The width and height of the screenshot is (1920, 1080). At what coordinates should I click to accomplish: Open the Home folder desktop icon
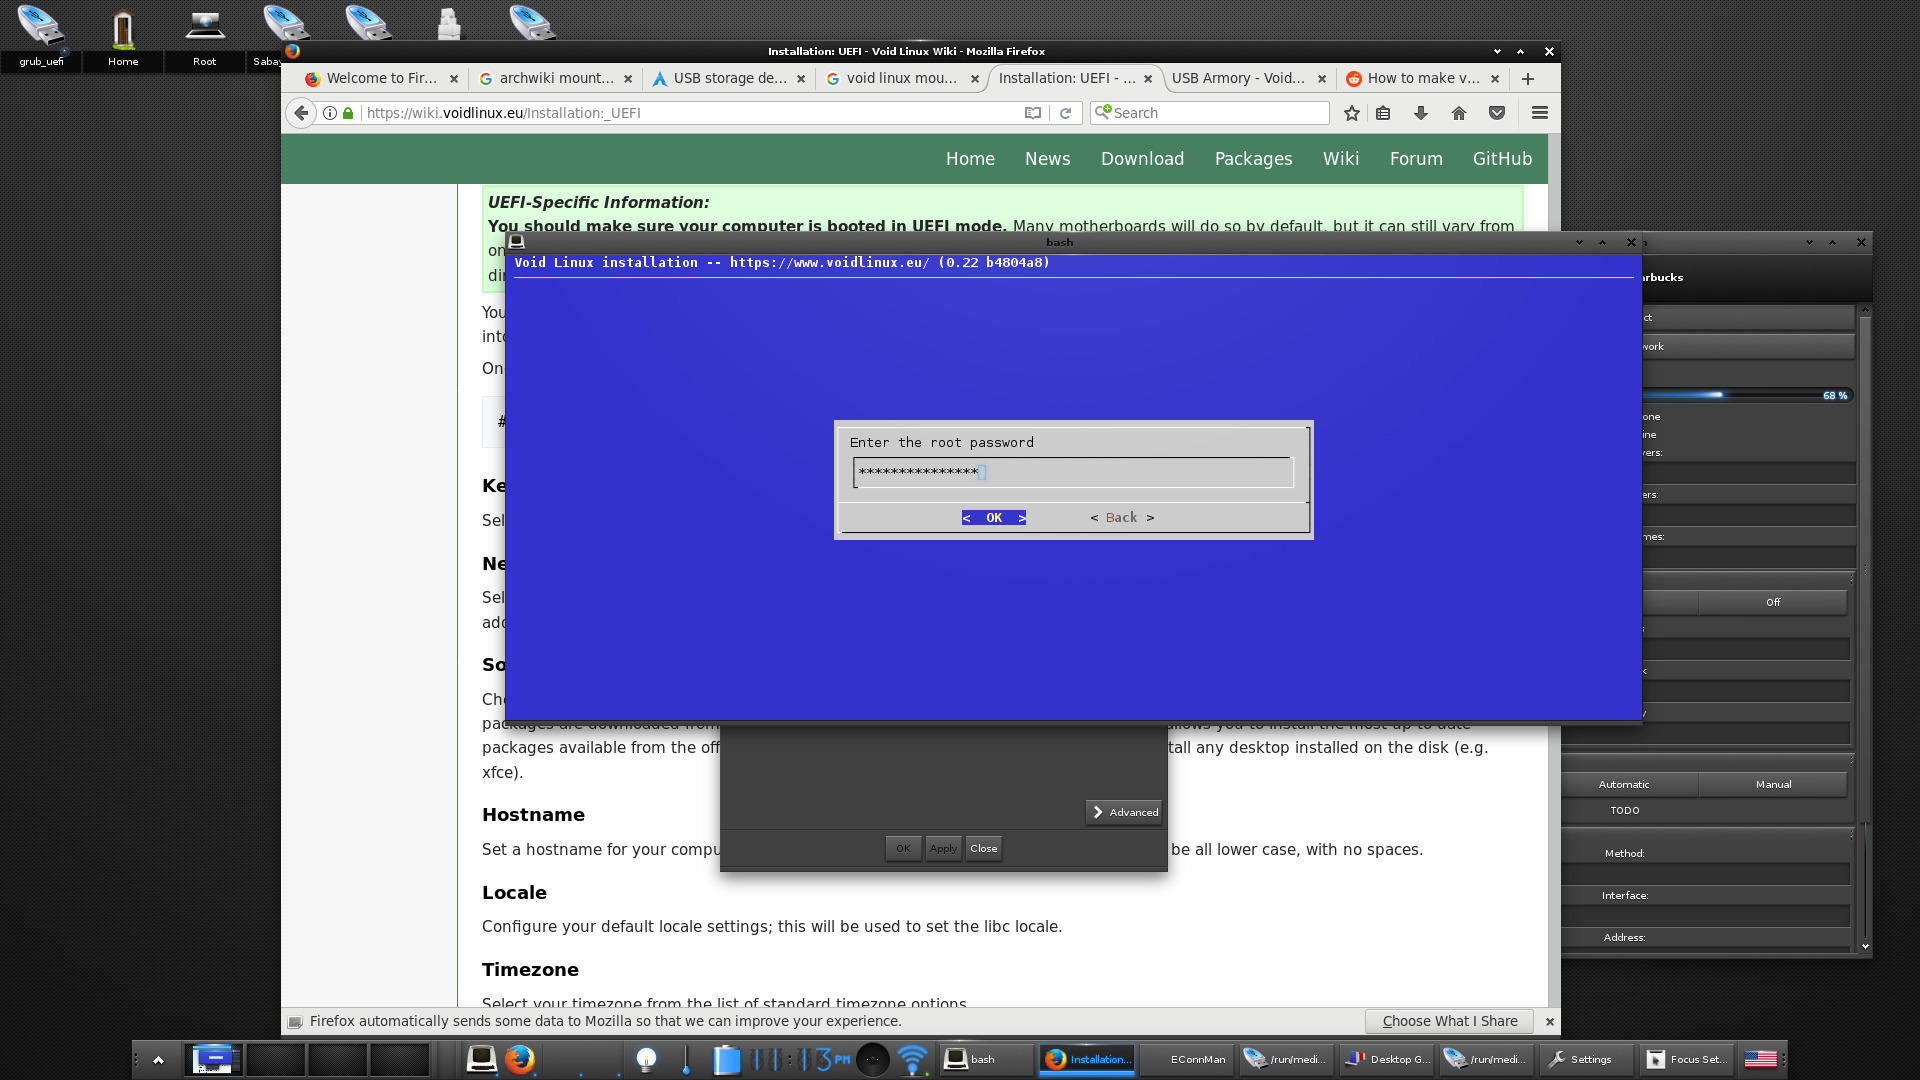click(123, 35)
